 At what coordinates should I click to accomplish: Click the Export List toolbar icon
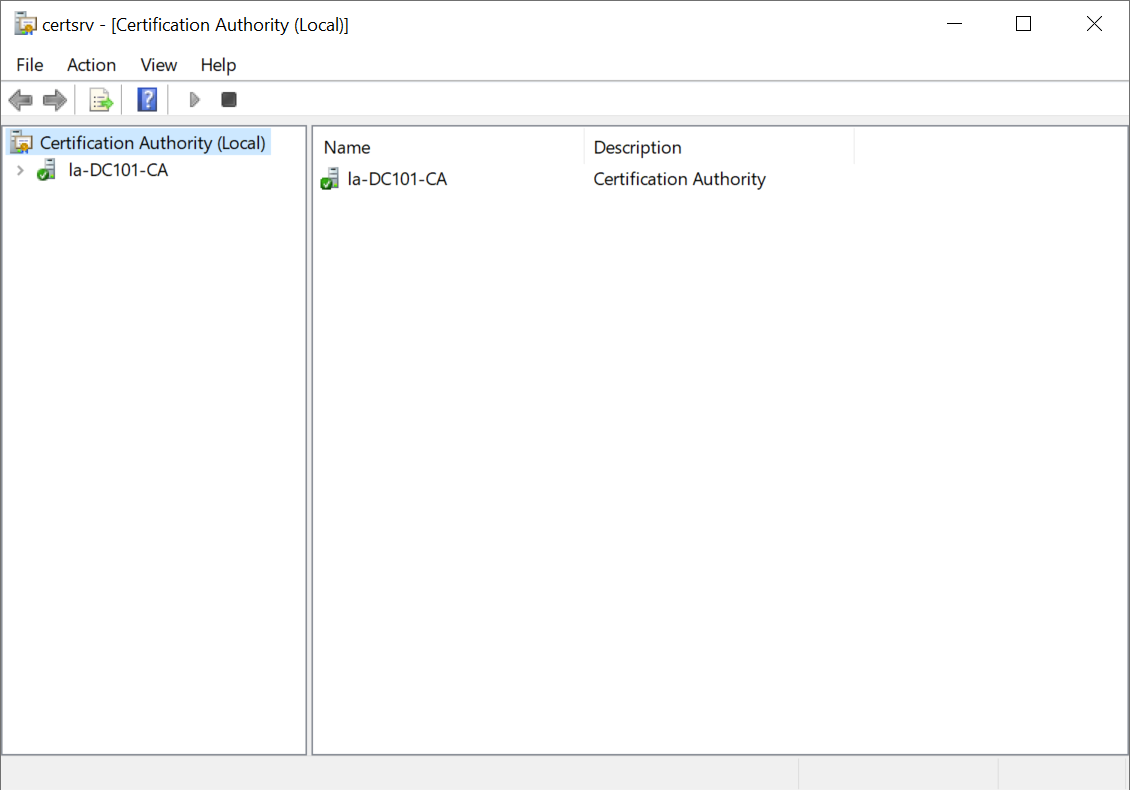coord(100,100)
